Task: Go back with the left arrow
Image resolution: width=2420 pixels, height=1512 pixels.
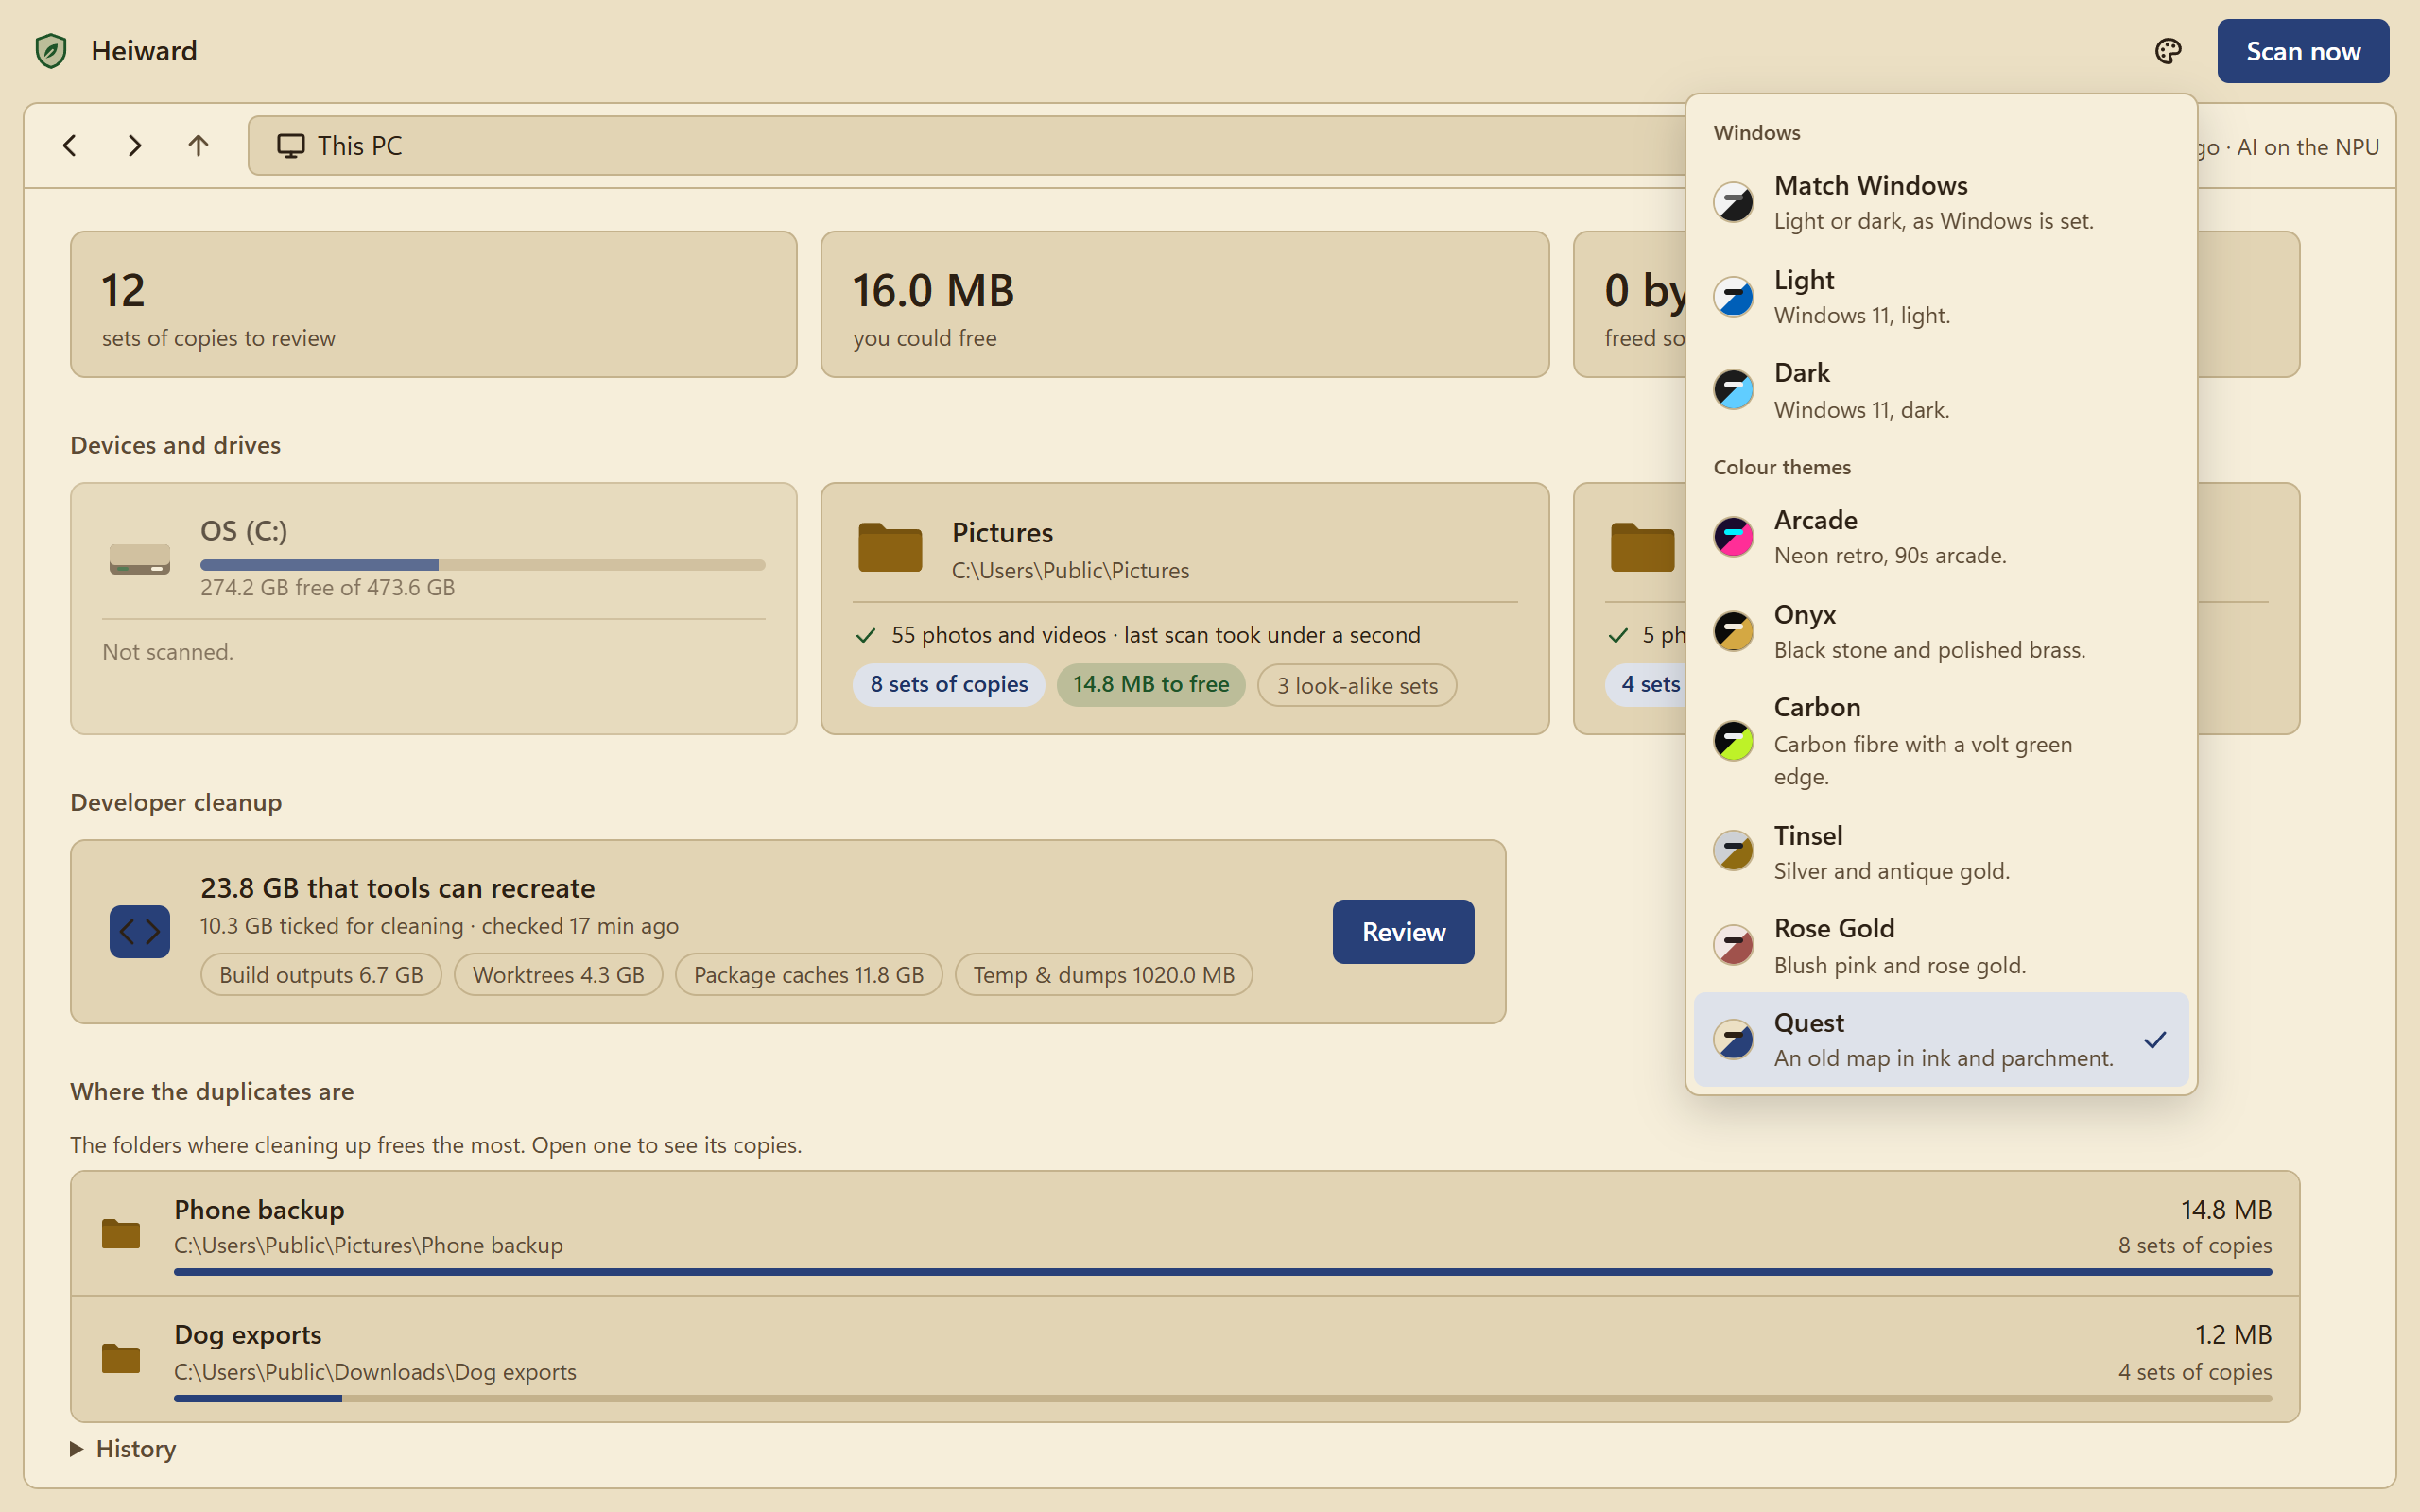Action: [70, 146]
